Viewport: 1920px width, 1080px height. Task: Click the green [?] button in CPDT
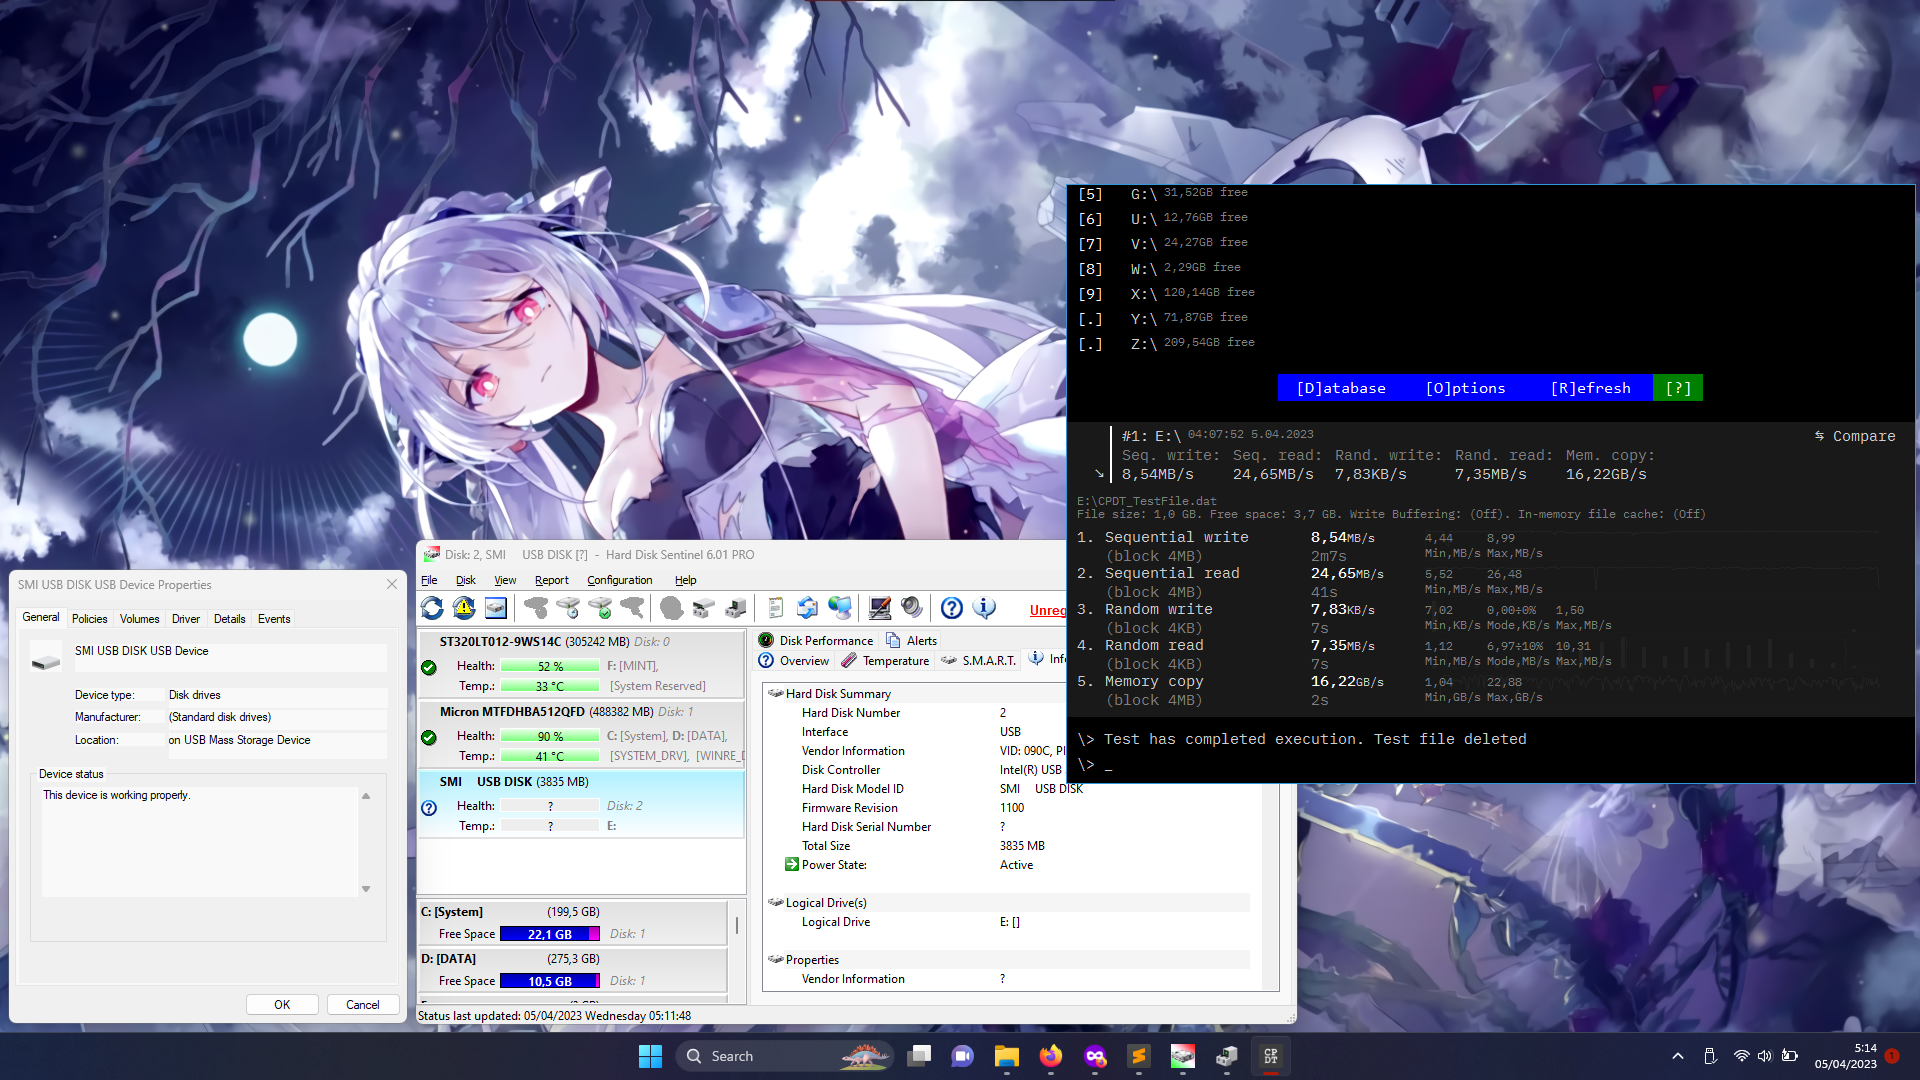pos(1678,388)
